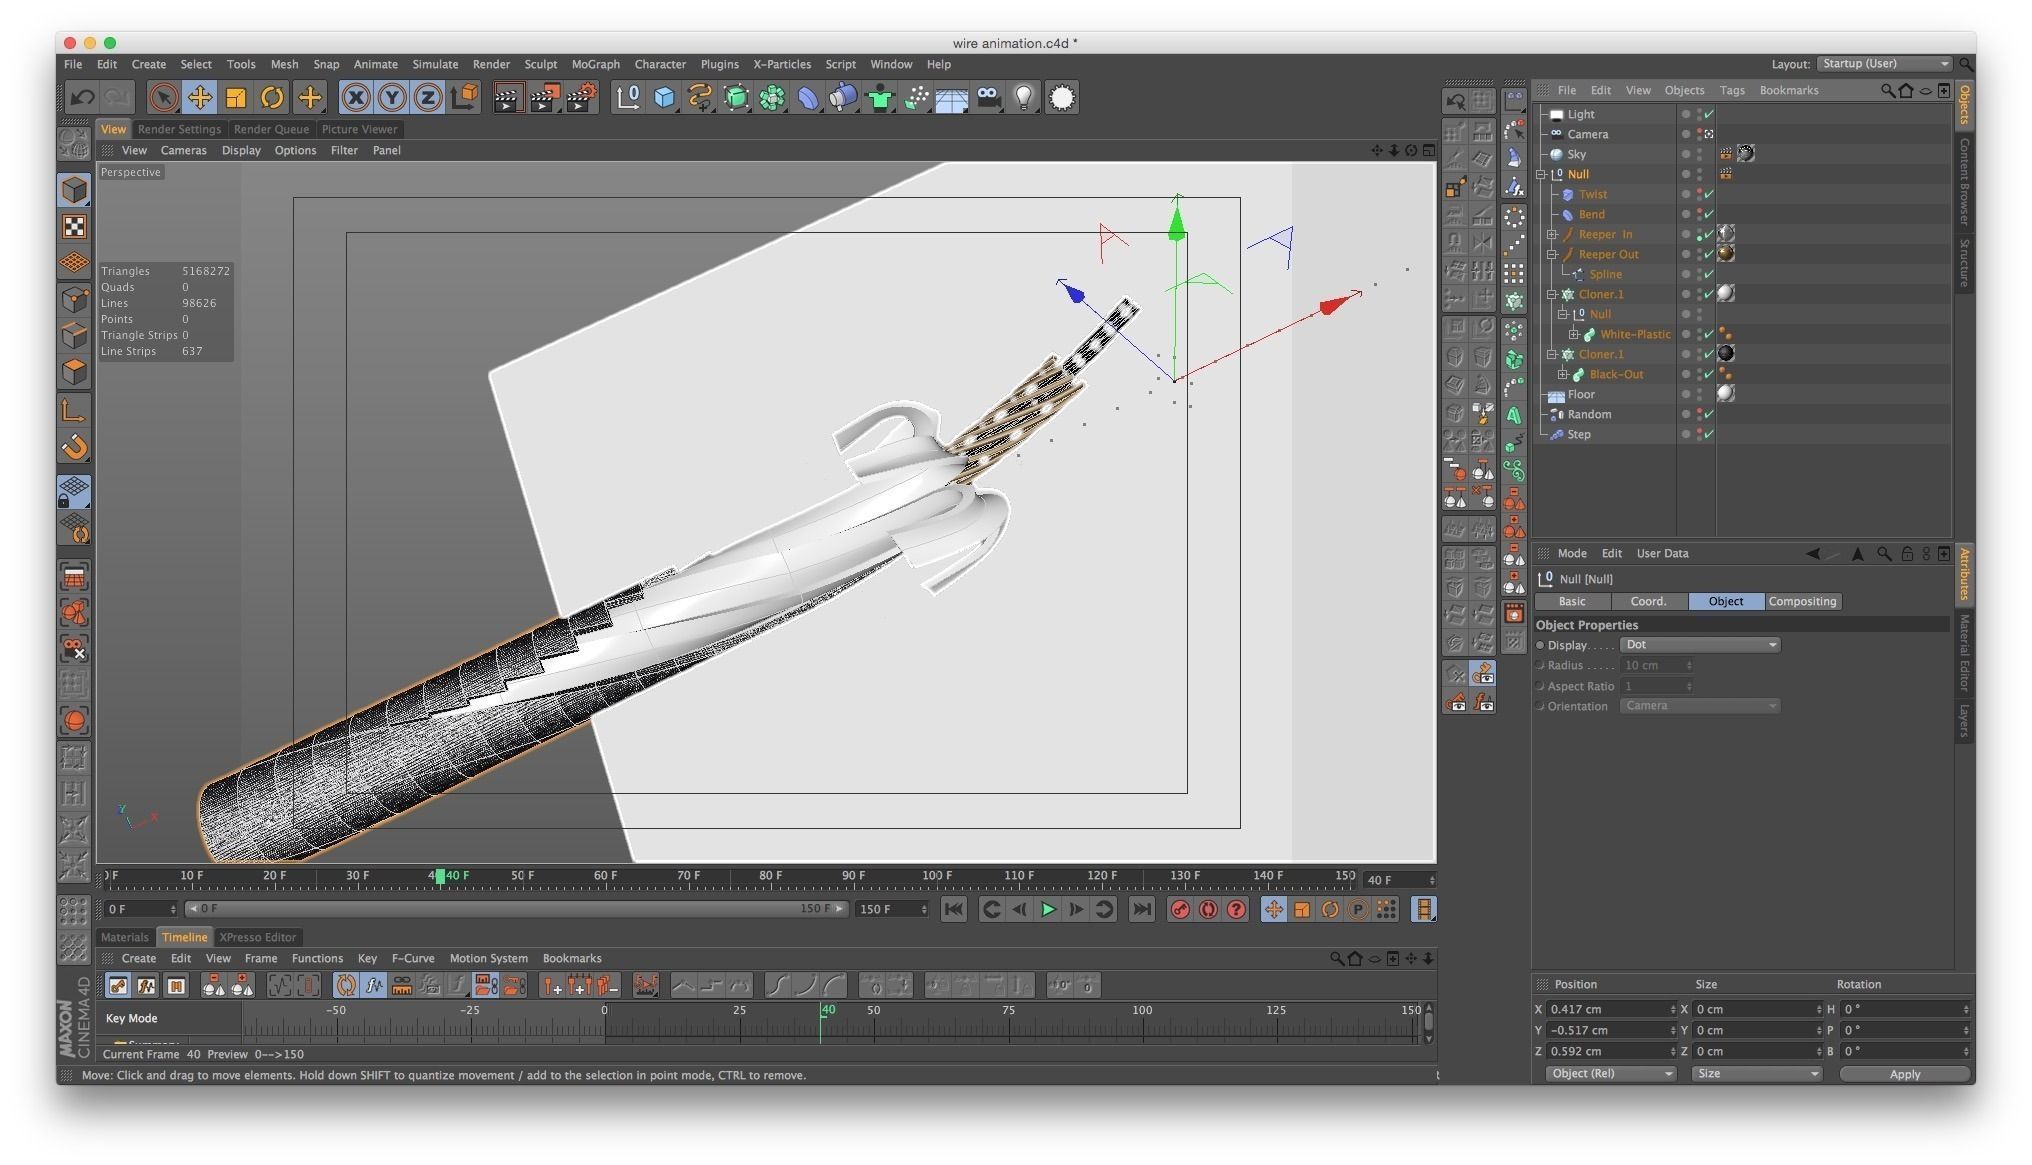Open the MoGraph menu
2032x1165 pixels.
595,64
